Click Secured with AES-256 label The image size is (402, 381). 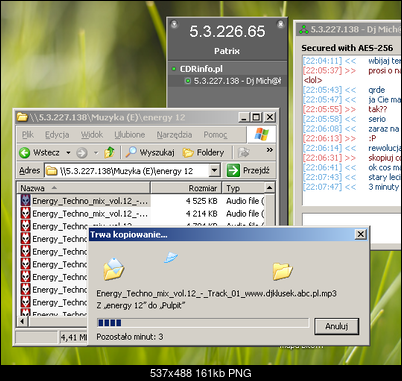[347, 48]
